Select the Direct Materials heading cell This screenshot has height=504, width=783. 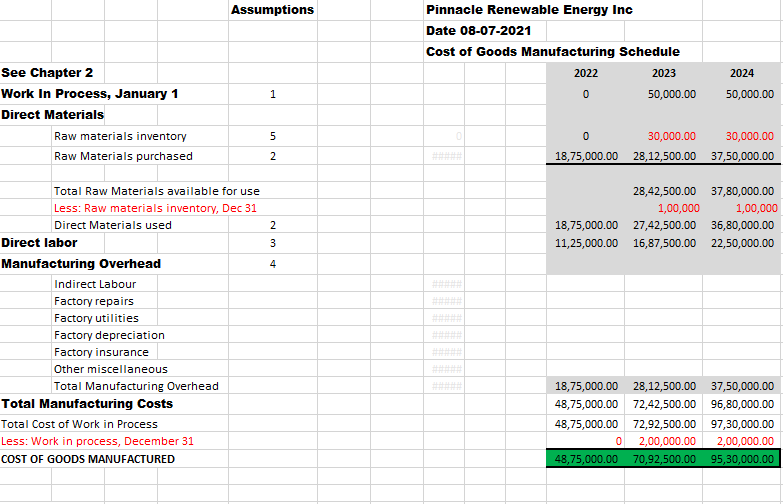[x=52, y=115]
